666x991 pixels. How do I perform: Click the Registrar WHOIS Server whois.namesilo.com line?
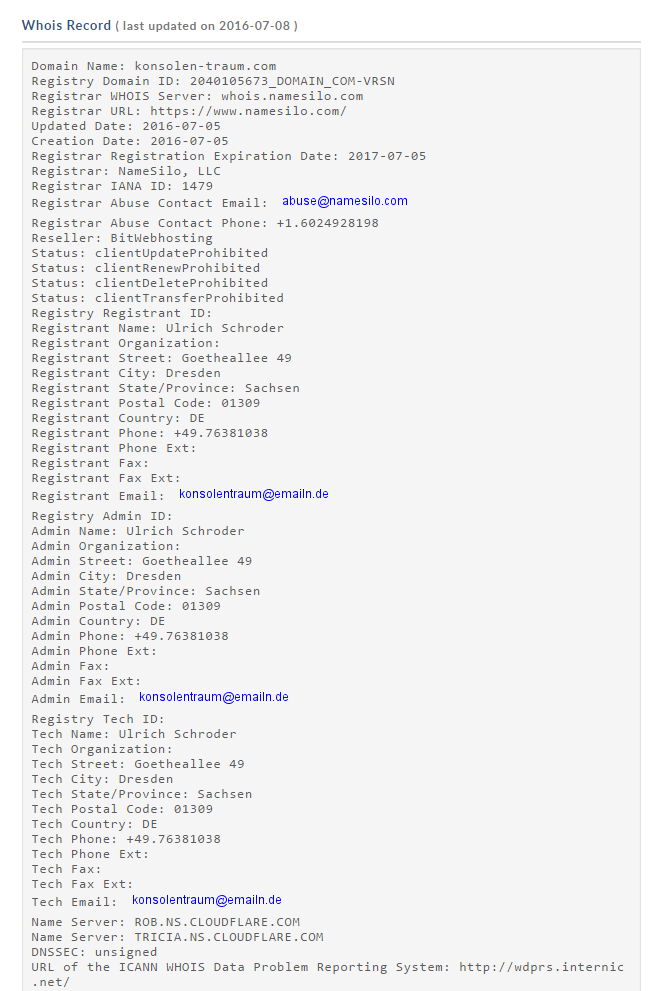coord(197,96)
